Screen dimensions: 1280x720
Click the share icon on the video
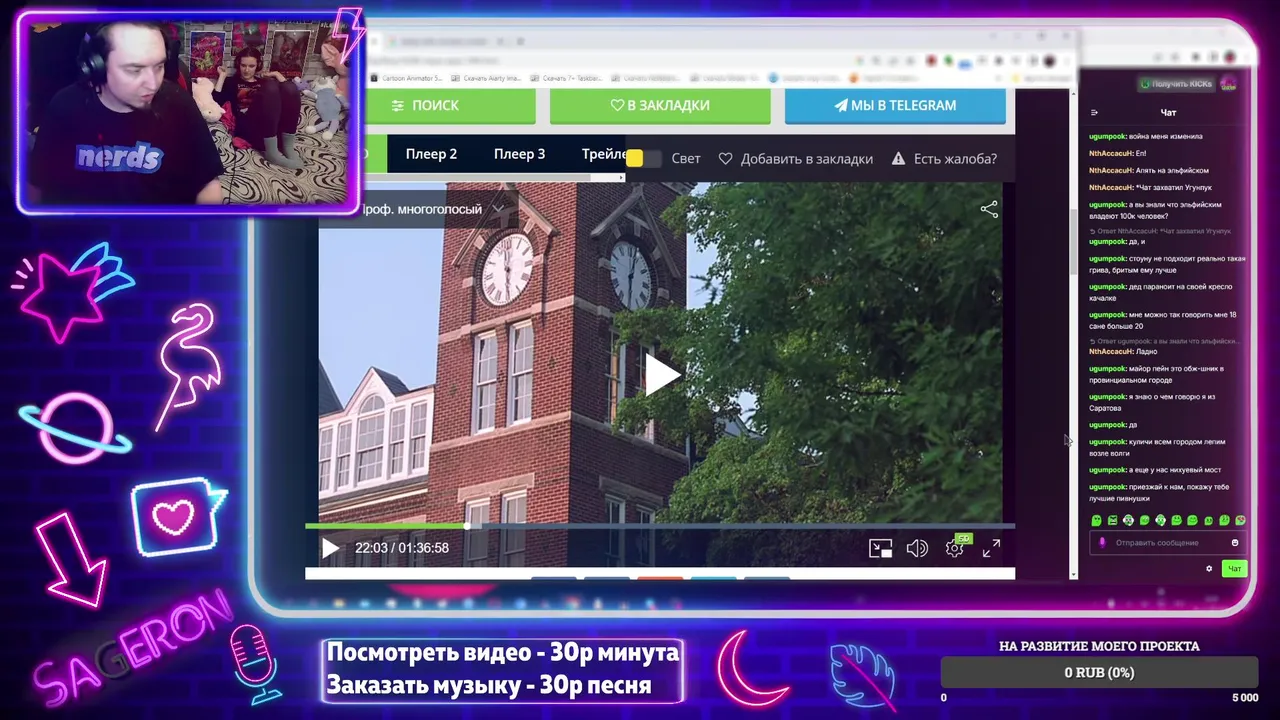click(989, 209)
